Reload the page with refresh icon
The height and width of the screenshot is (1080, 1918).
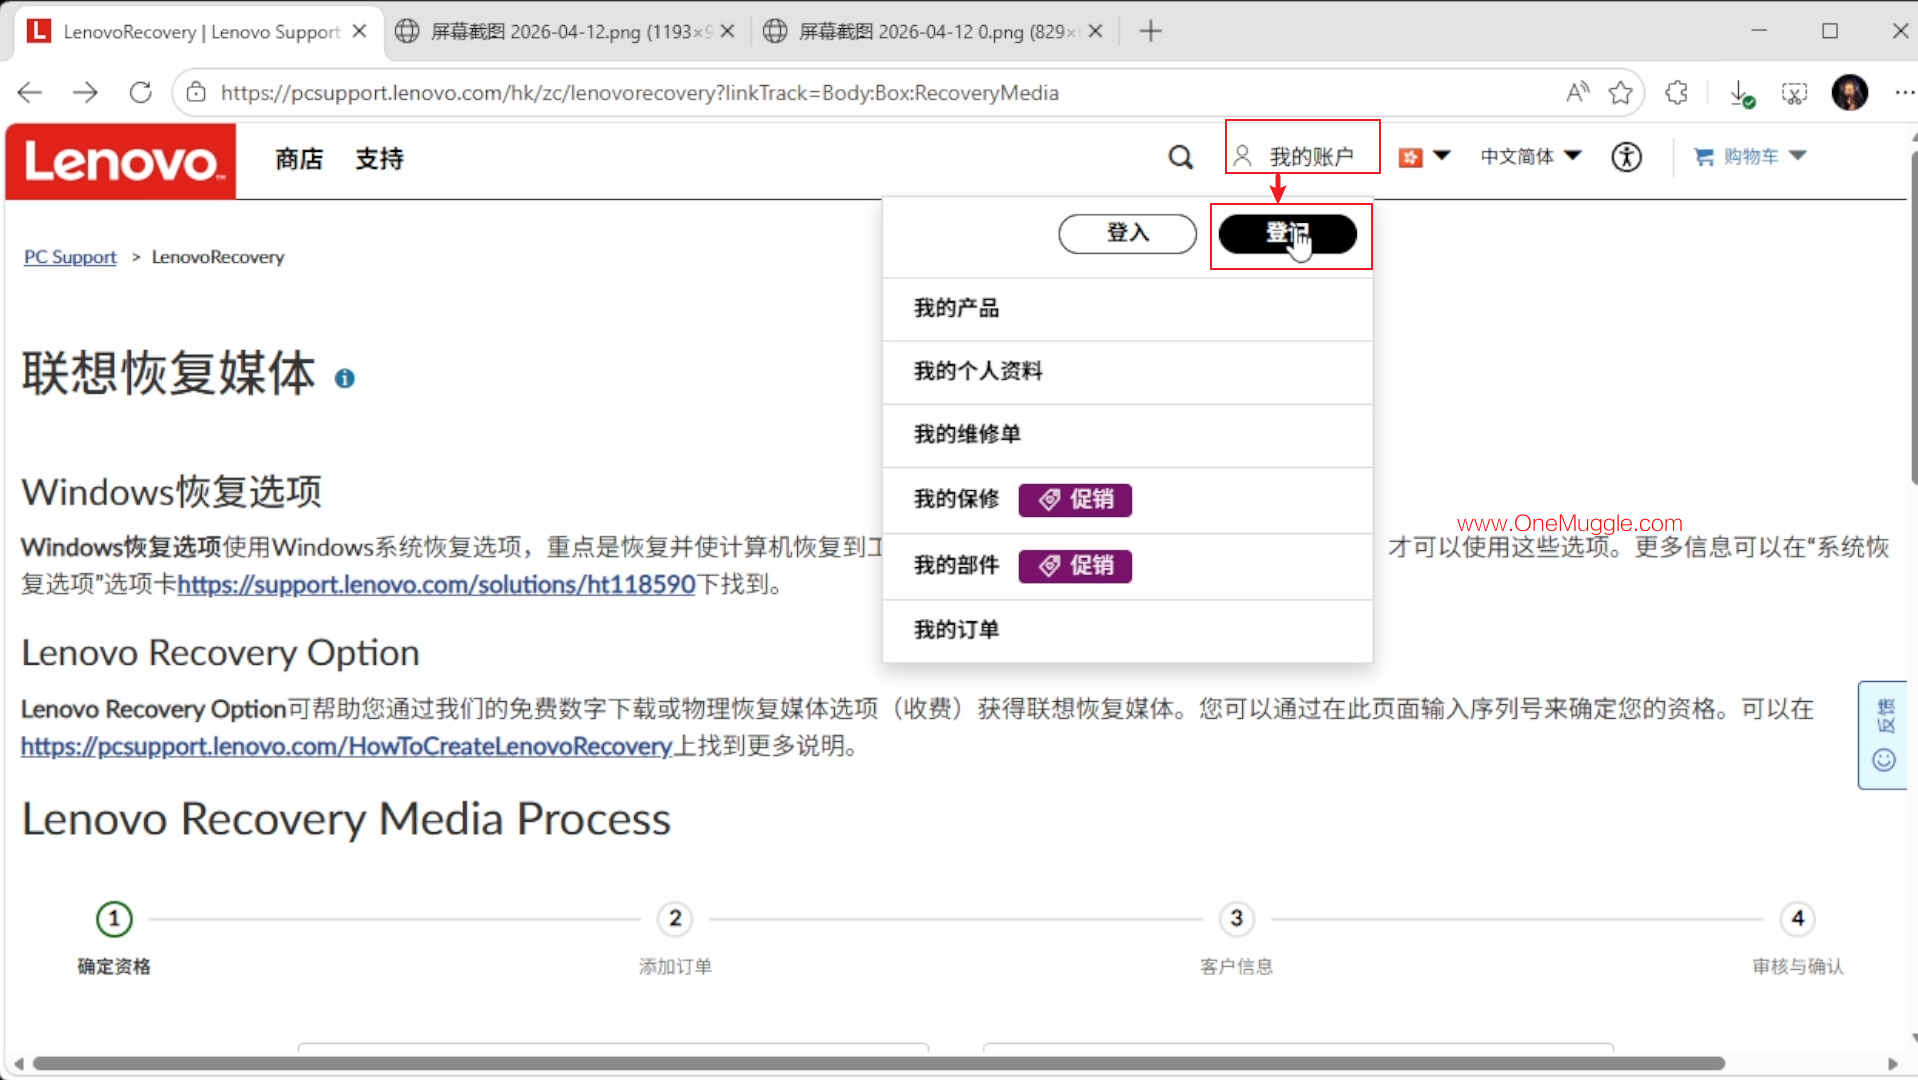141,93
